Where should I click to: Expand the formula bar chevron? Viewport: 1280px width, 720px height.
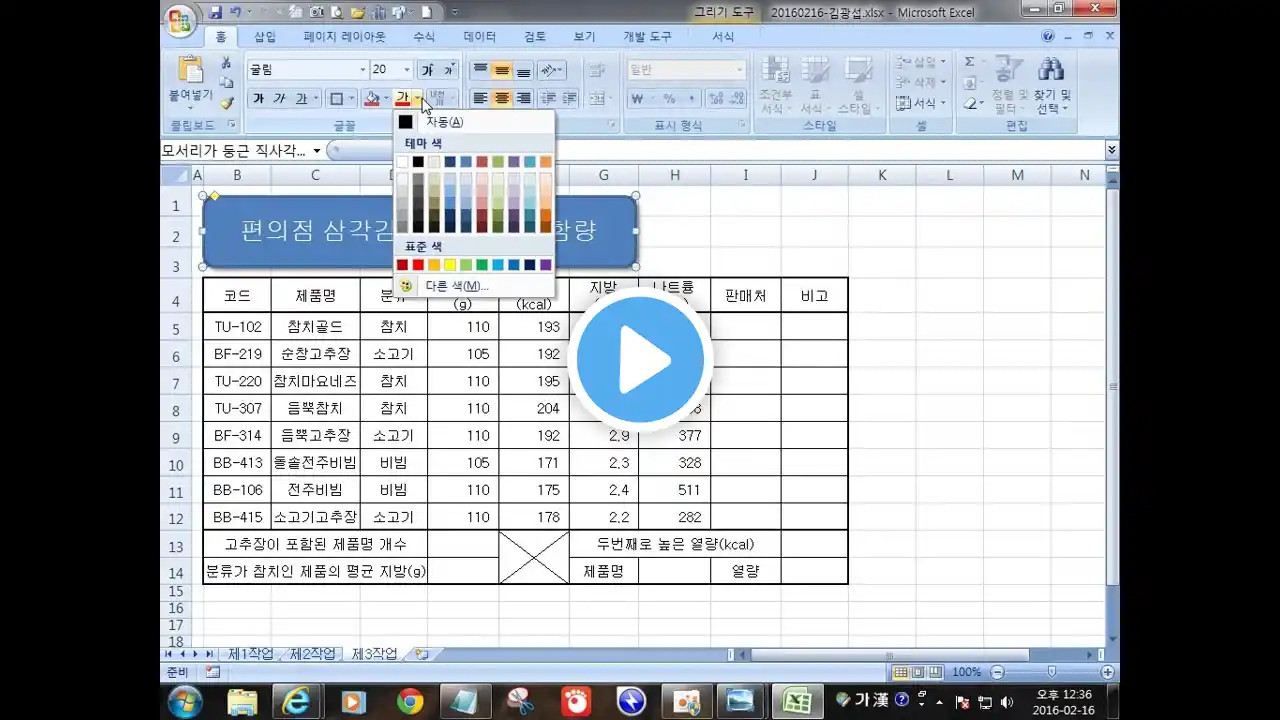1111,150
